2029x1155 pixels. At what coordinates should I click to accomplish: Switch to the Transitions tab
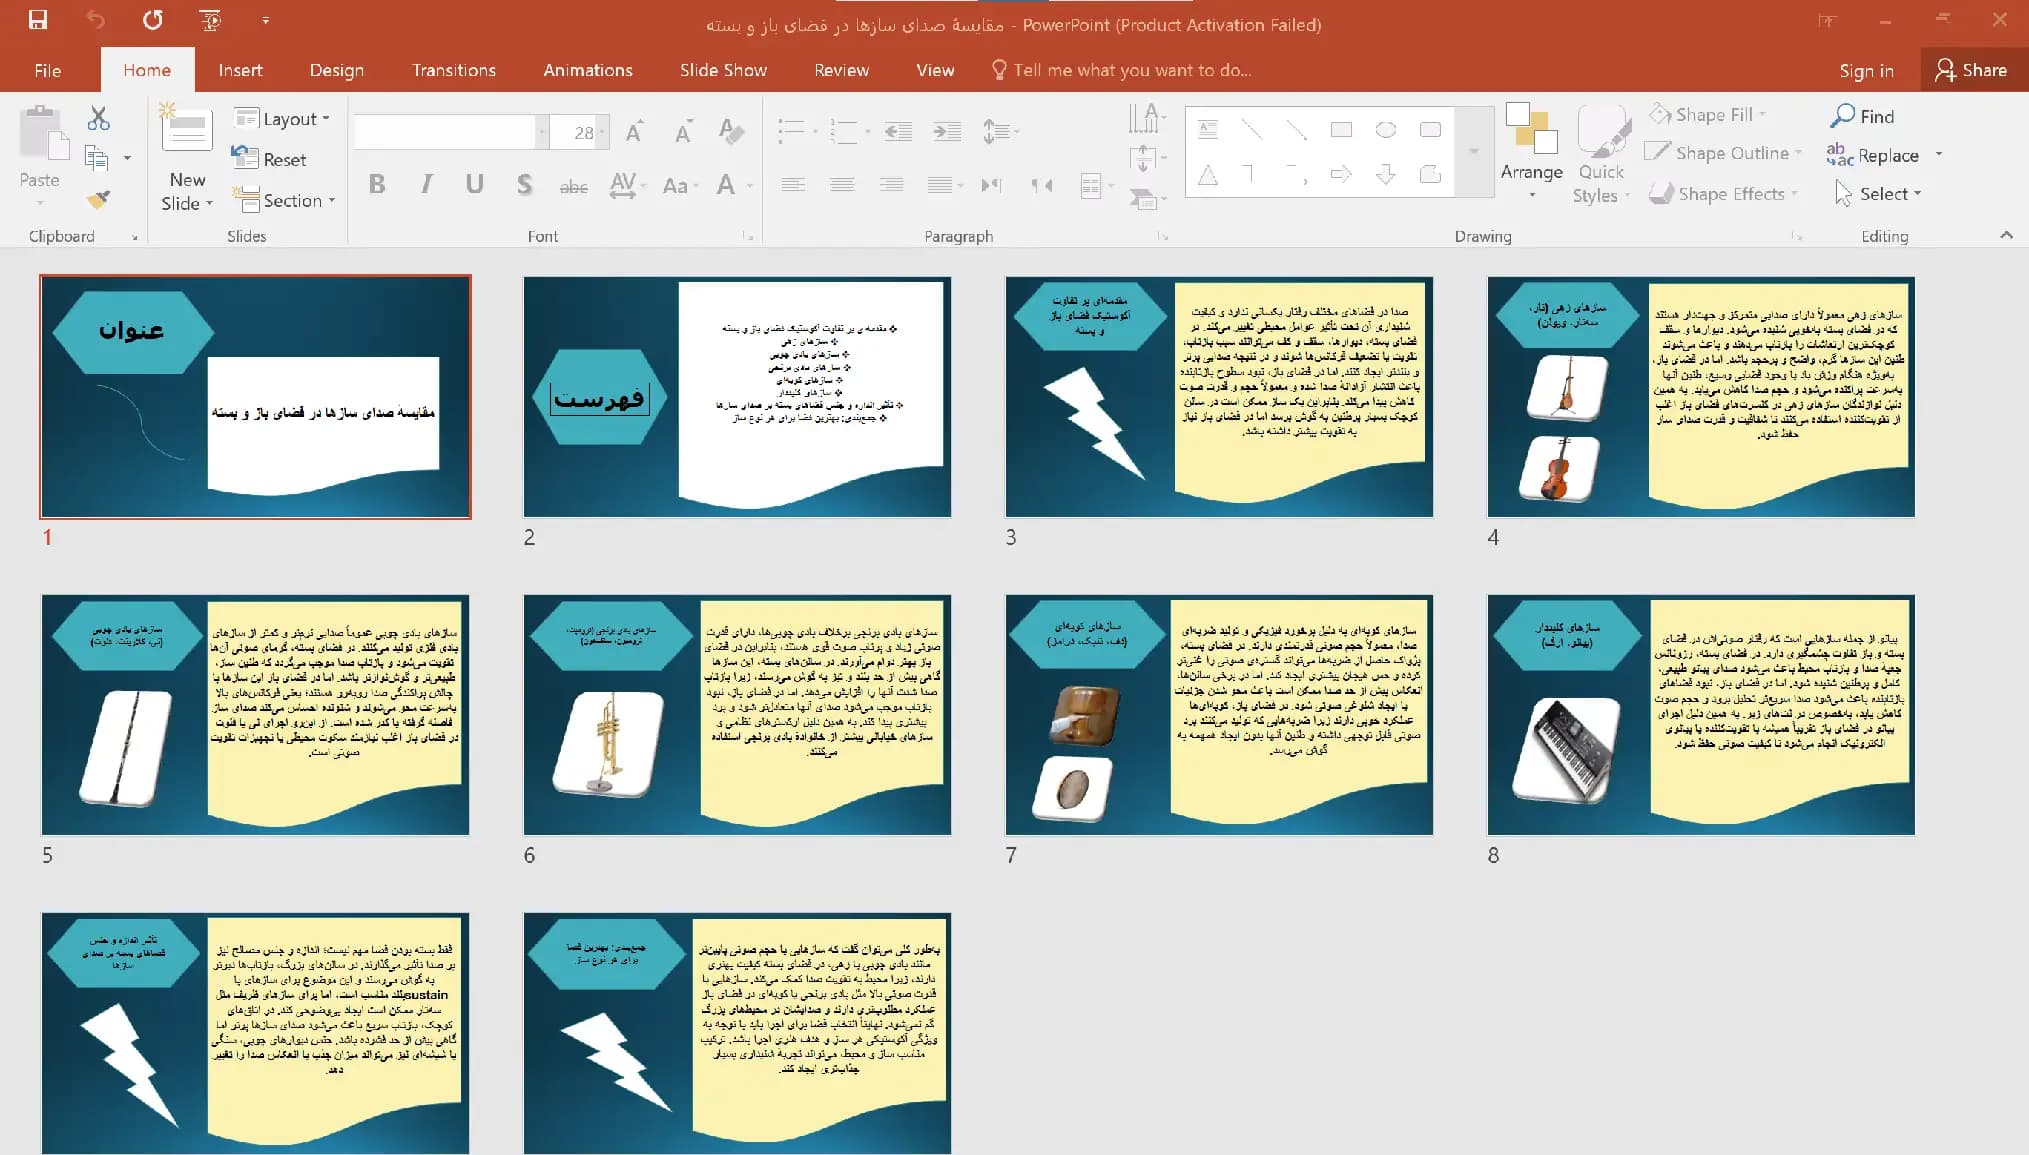454,70
